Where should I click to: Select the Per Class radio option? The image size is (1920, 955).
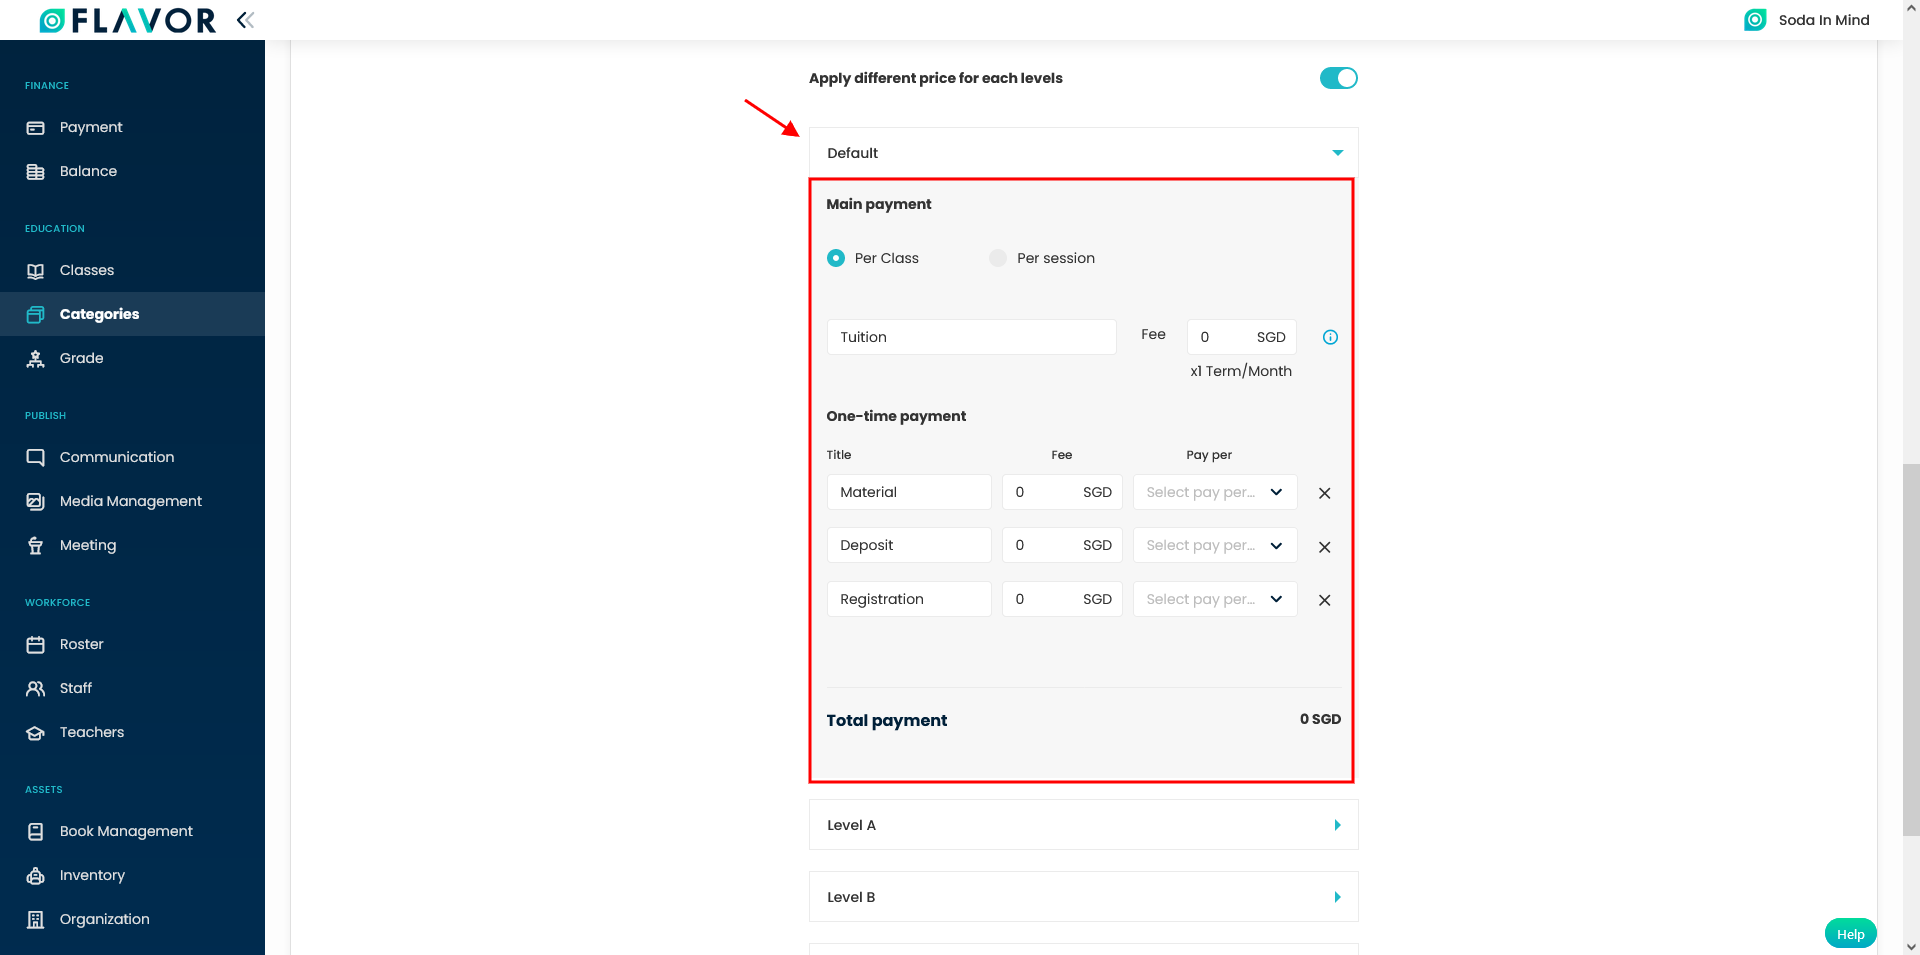836,258
